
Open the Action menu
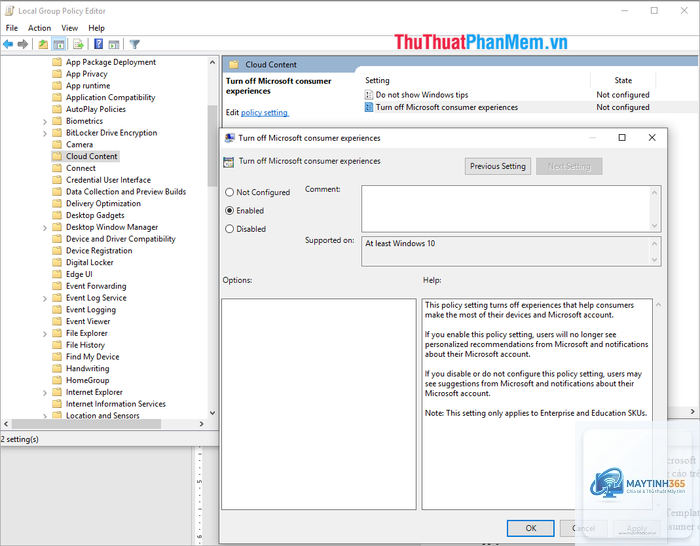pyautogui.click(x=39, y=28)
